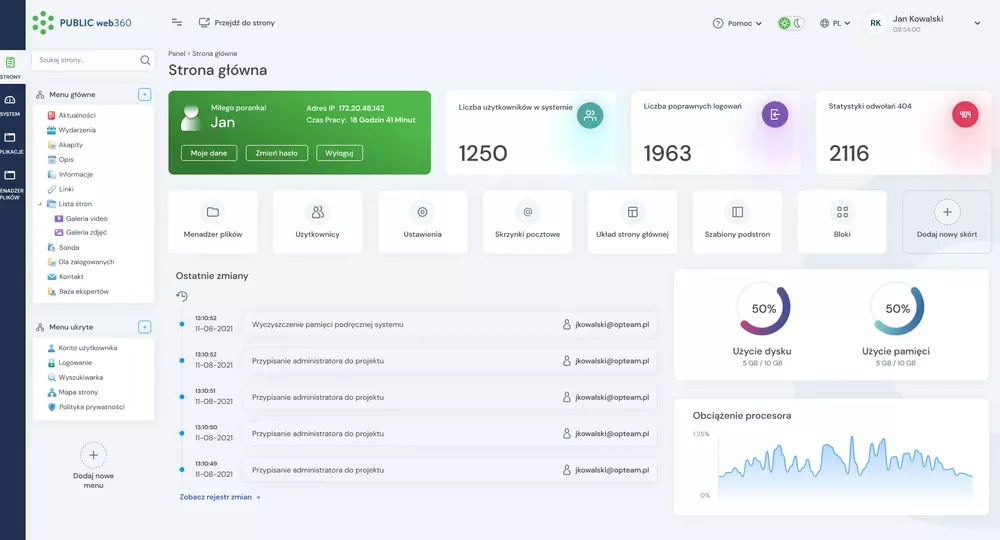Switch to the System sidebar tab
Image resolution: width=1000 pixels, height=540 pixels.
coord(11,104)
